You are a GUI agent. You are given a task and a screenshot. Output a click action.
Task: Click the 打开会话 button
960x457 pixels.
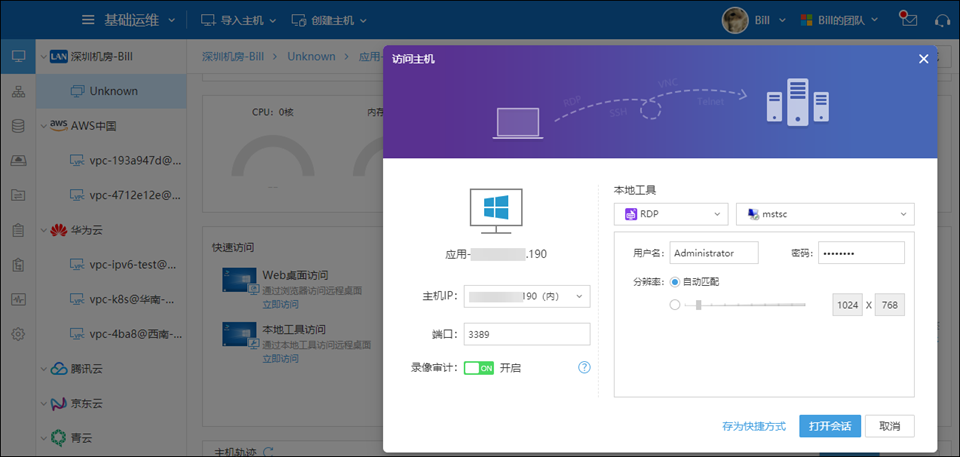point(829,426)
